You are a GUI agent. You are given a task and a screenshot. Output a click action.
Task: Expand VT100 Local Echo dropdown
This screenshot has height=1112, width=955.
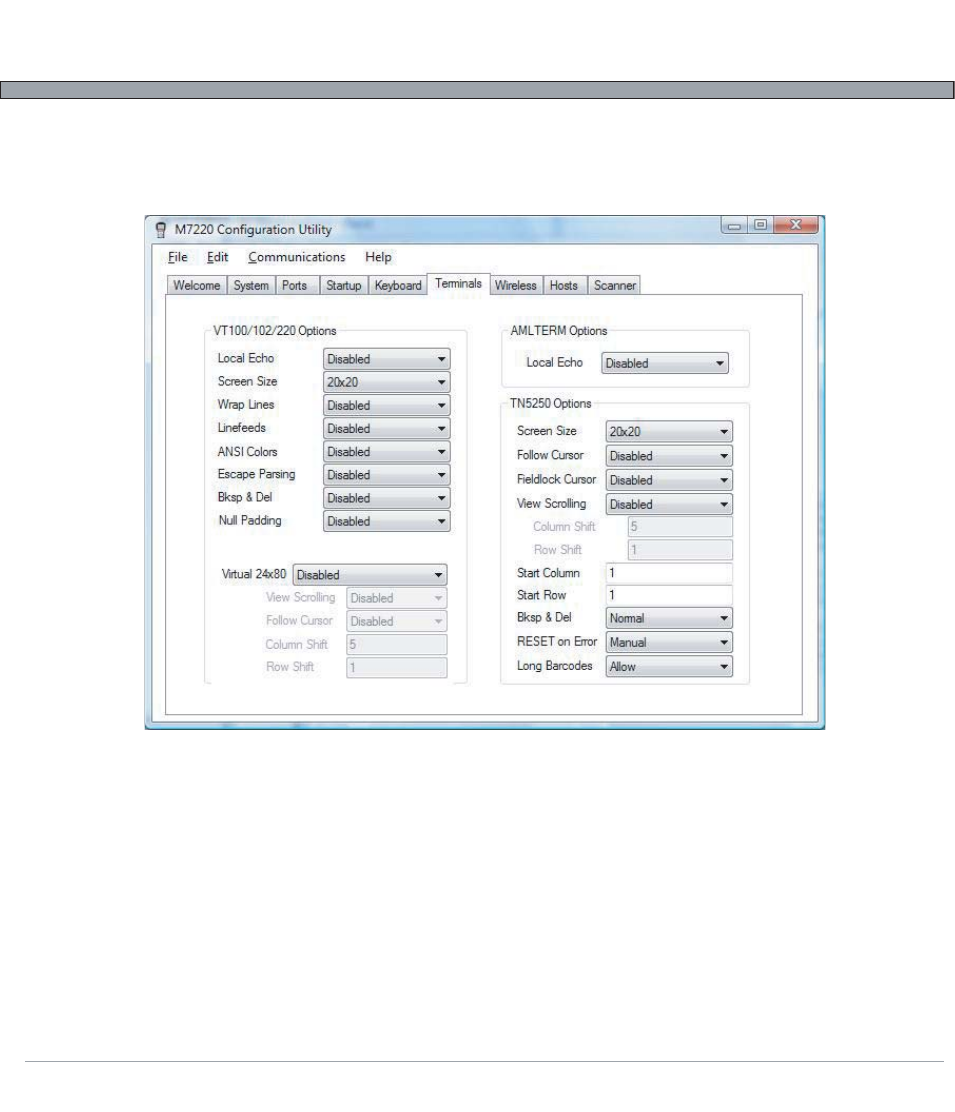point(386,359)
